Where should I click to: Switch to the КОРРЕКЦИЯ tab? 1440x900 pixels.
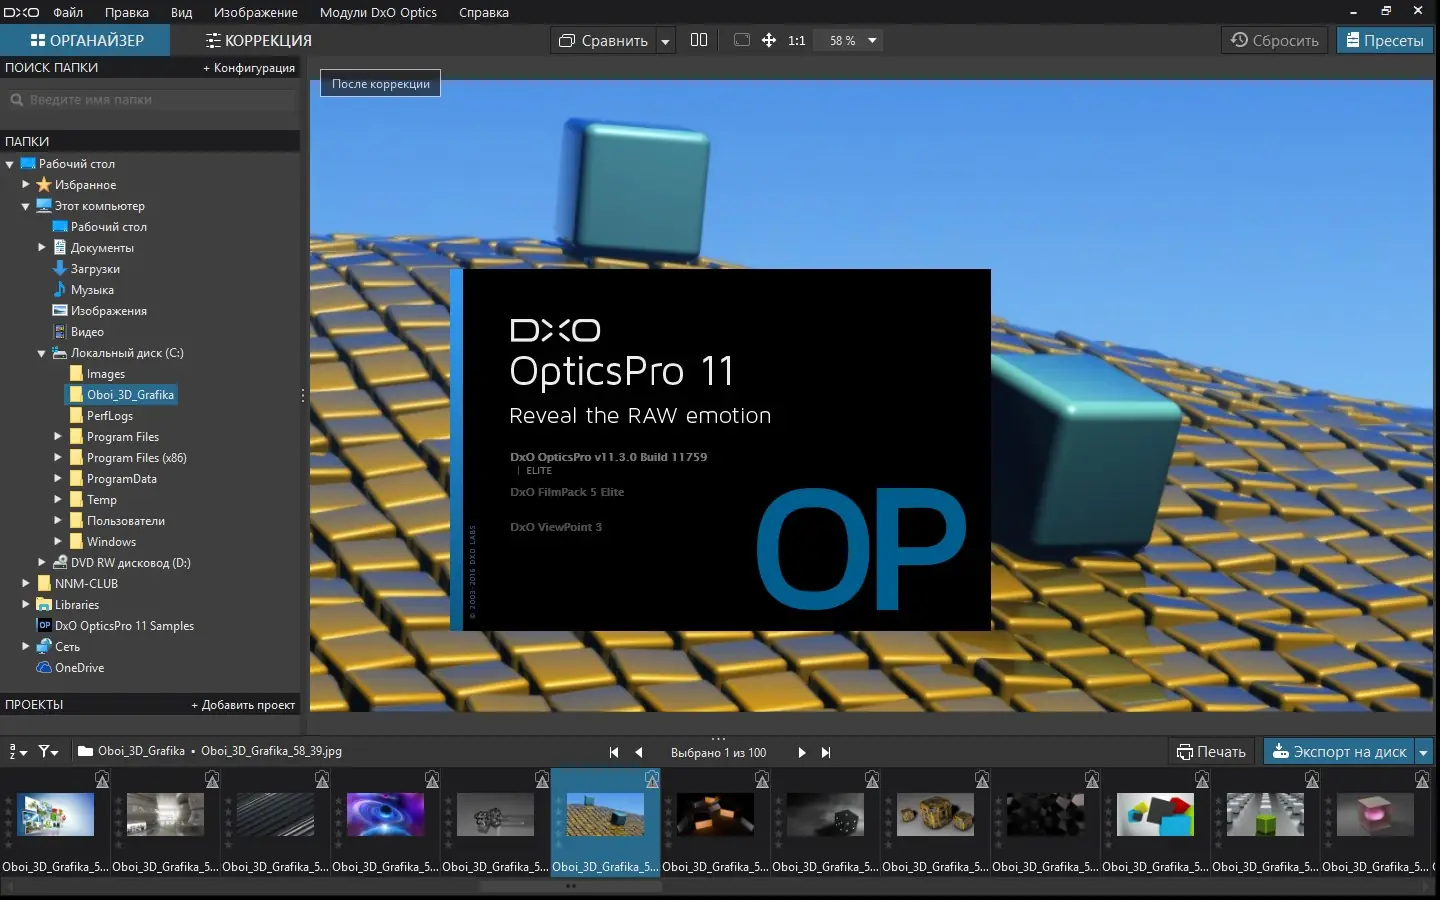[x=259, y=40]
